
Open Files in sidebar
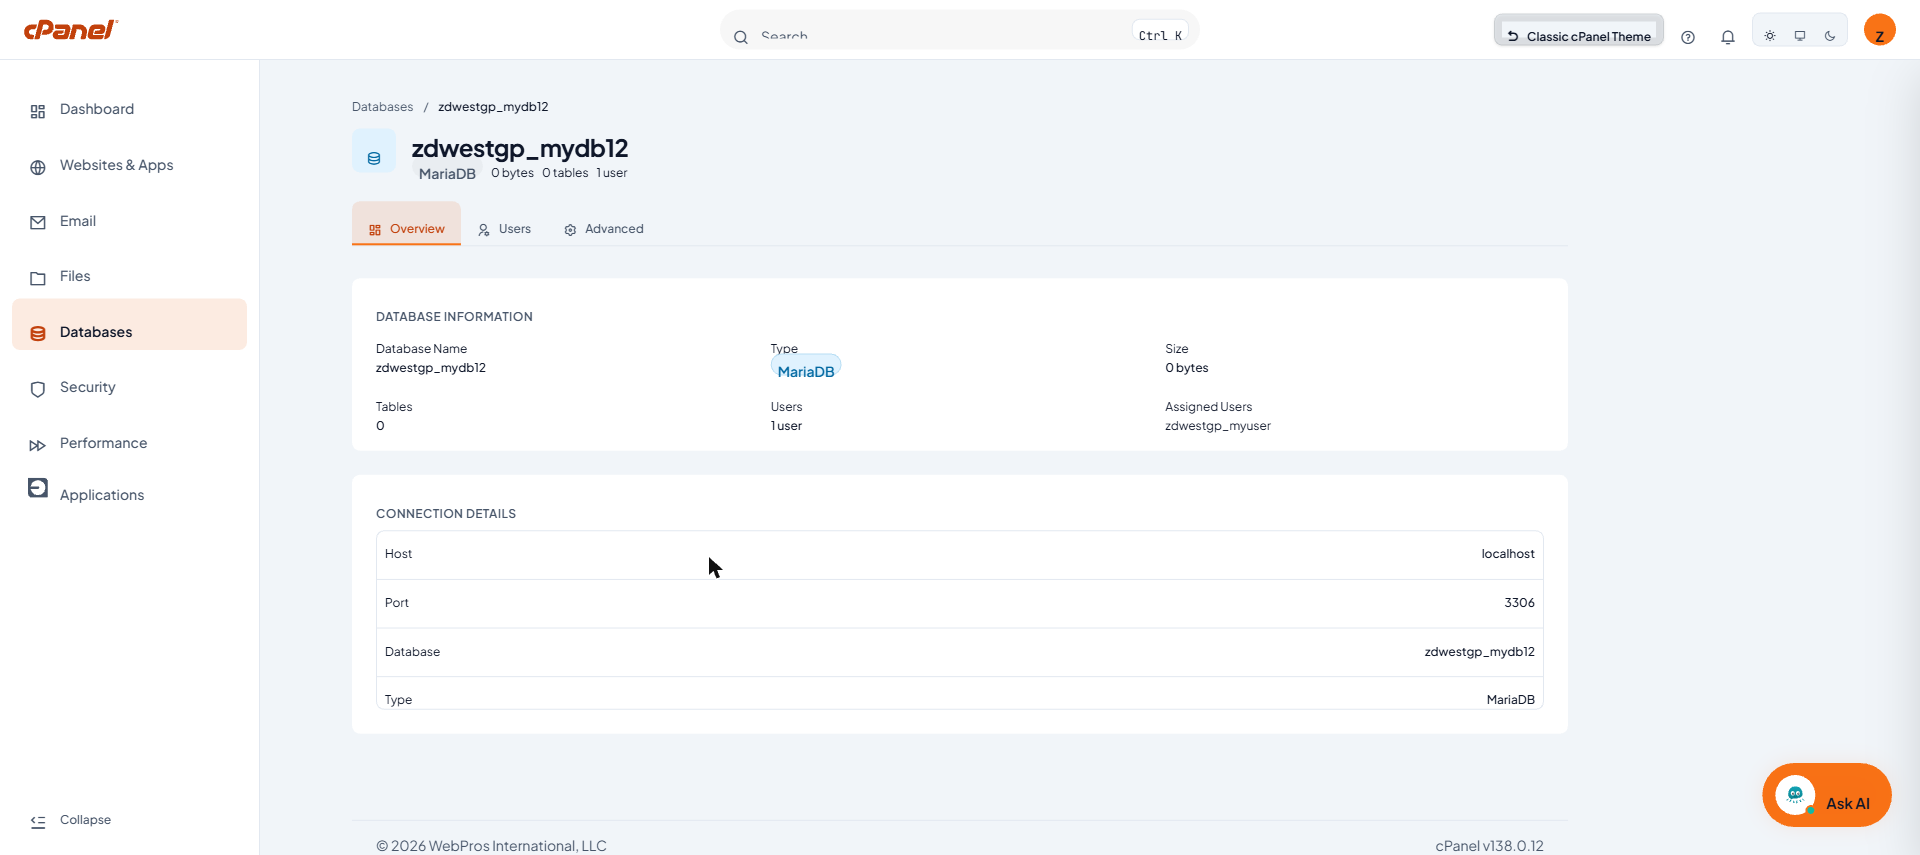(129, 277)
